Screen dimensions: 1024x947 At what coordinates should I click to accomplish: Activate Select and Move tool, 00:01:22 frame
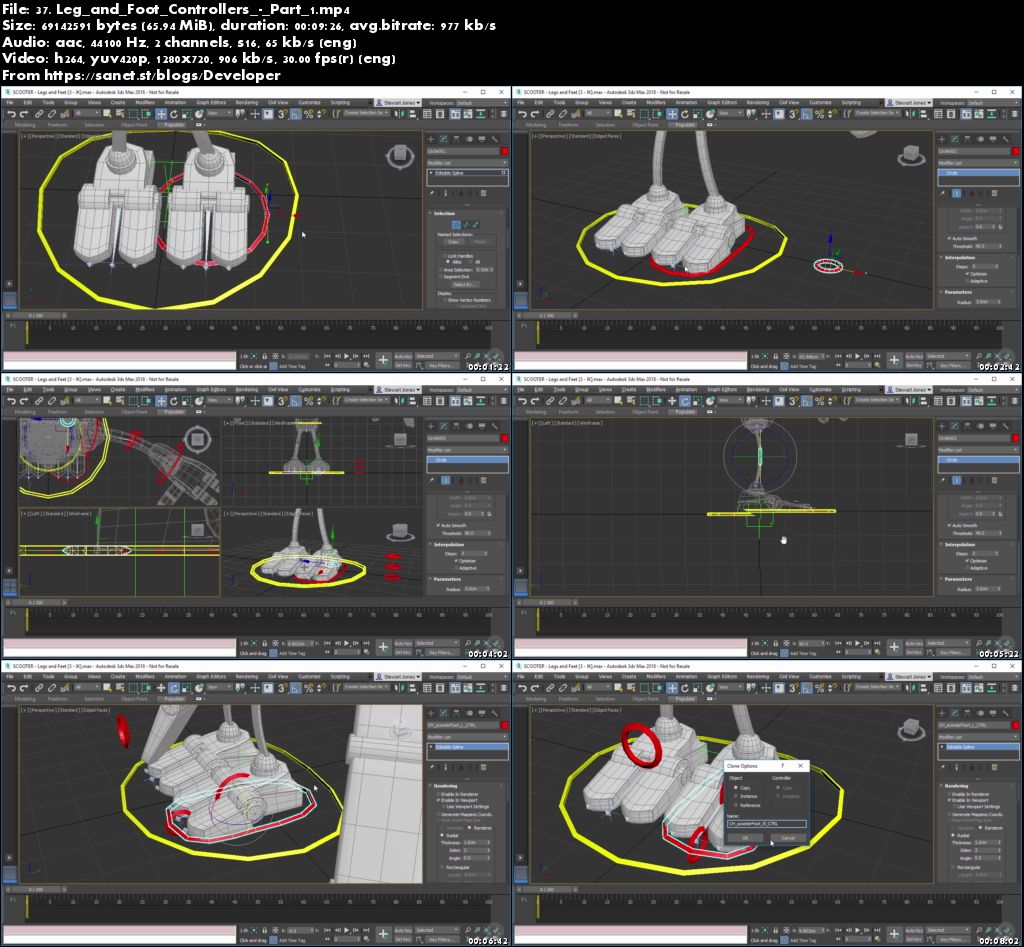pyautogui.click(x=161, y=114)
